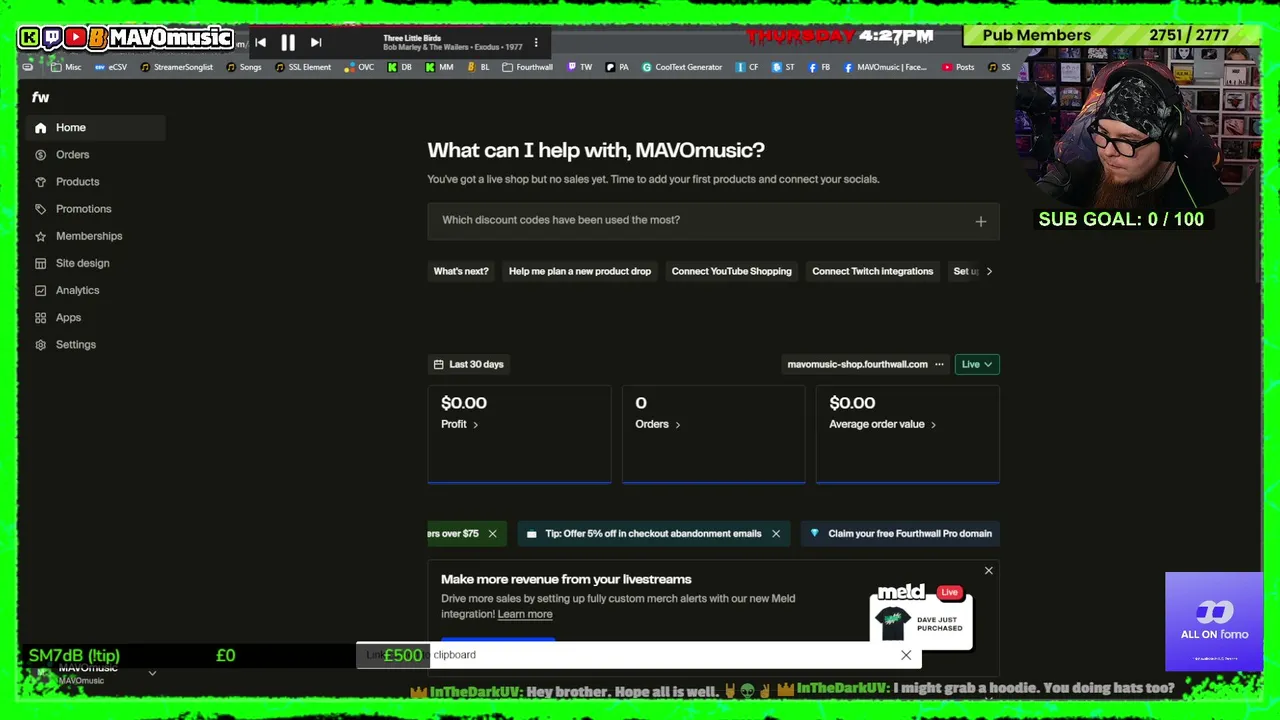
Task: Select 'Connect Twitch integrations' suggestion
Action: click(x=873, y=271)
